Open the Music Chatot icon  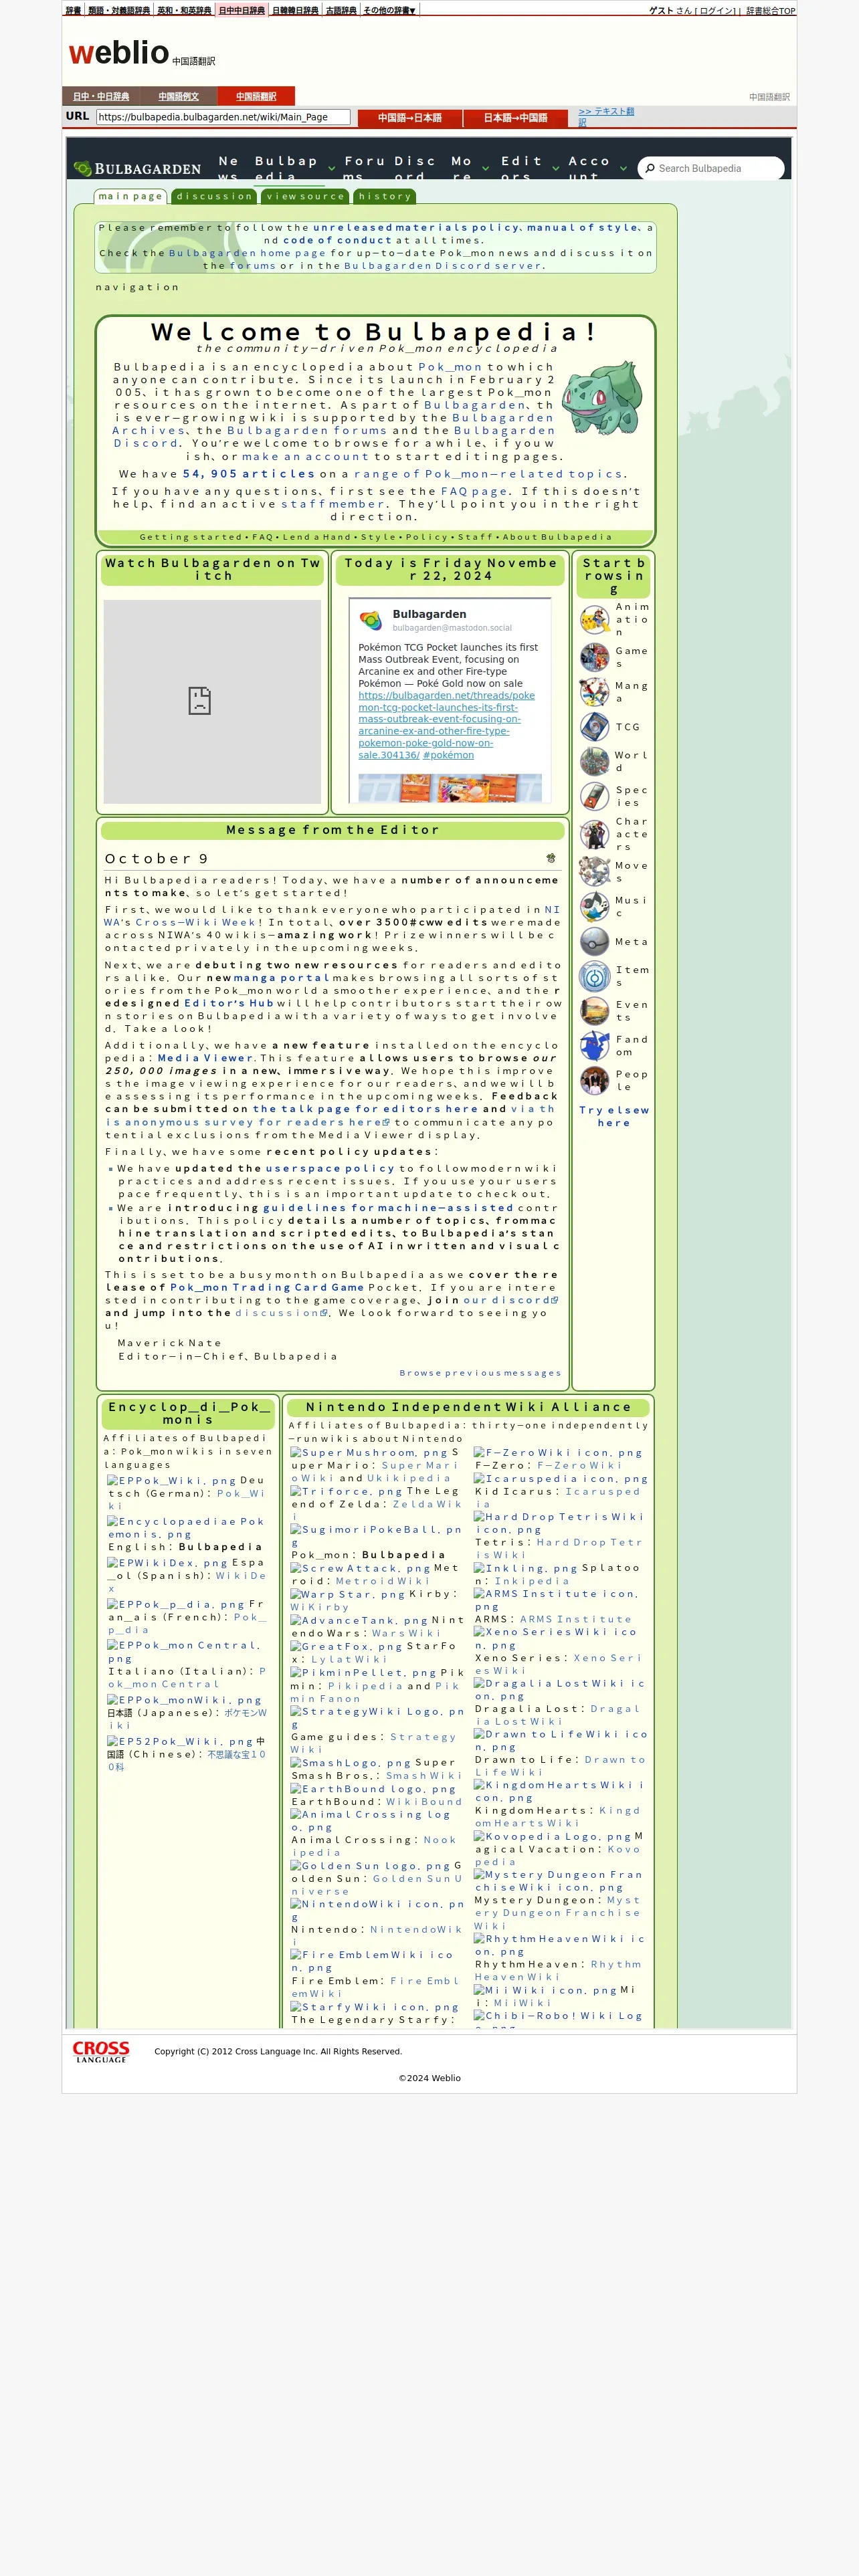coord(594,906)
